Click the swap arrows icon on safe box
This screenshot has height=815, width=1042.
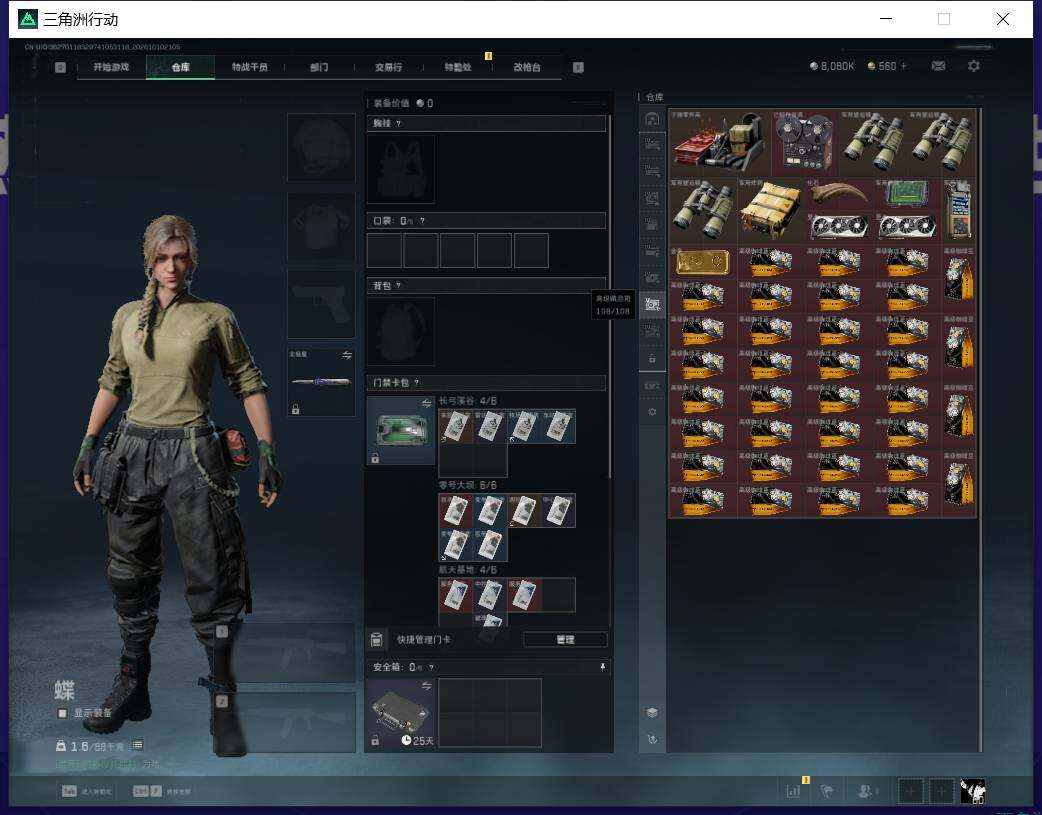pyautogui.click(x=426, y=685)
